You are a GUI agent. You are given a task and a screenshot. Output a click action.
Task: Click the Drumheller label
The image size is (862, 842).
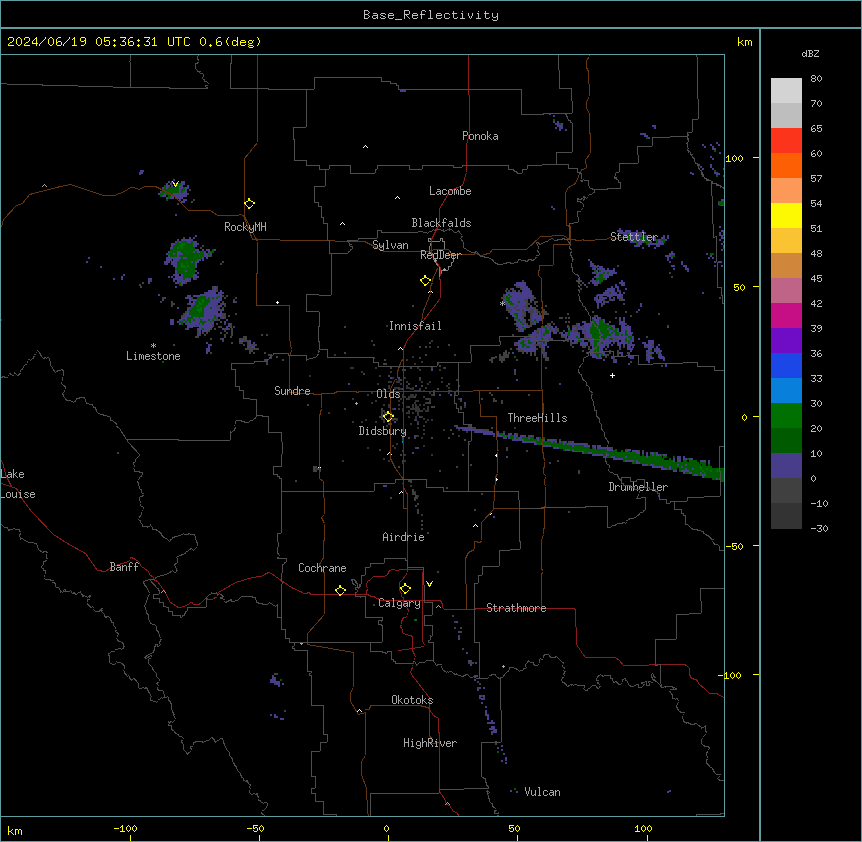(x=638, y=487)
